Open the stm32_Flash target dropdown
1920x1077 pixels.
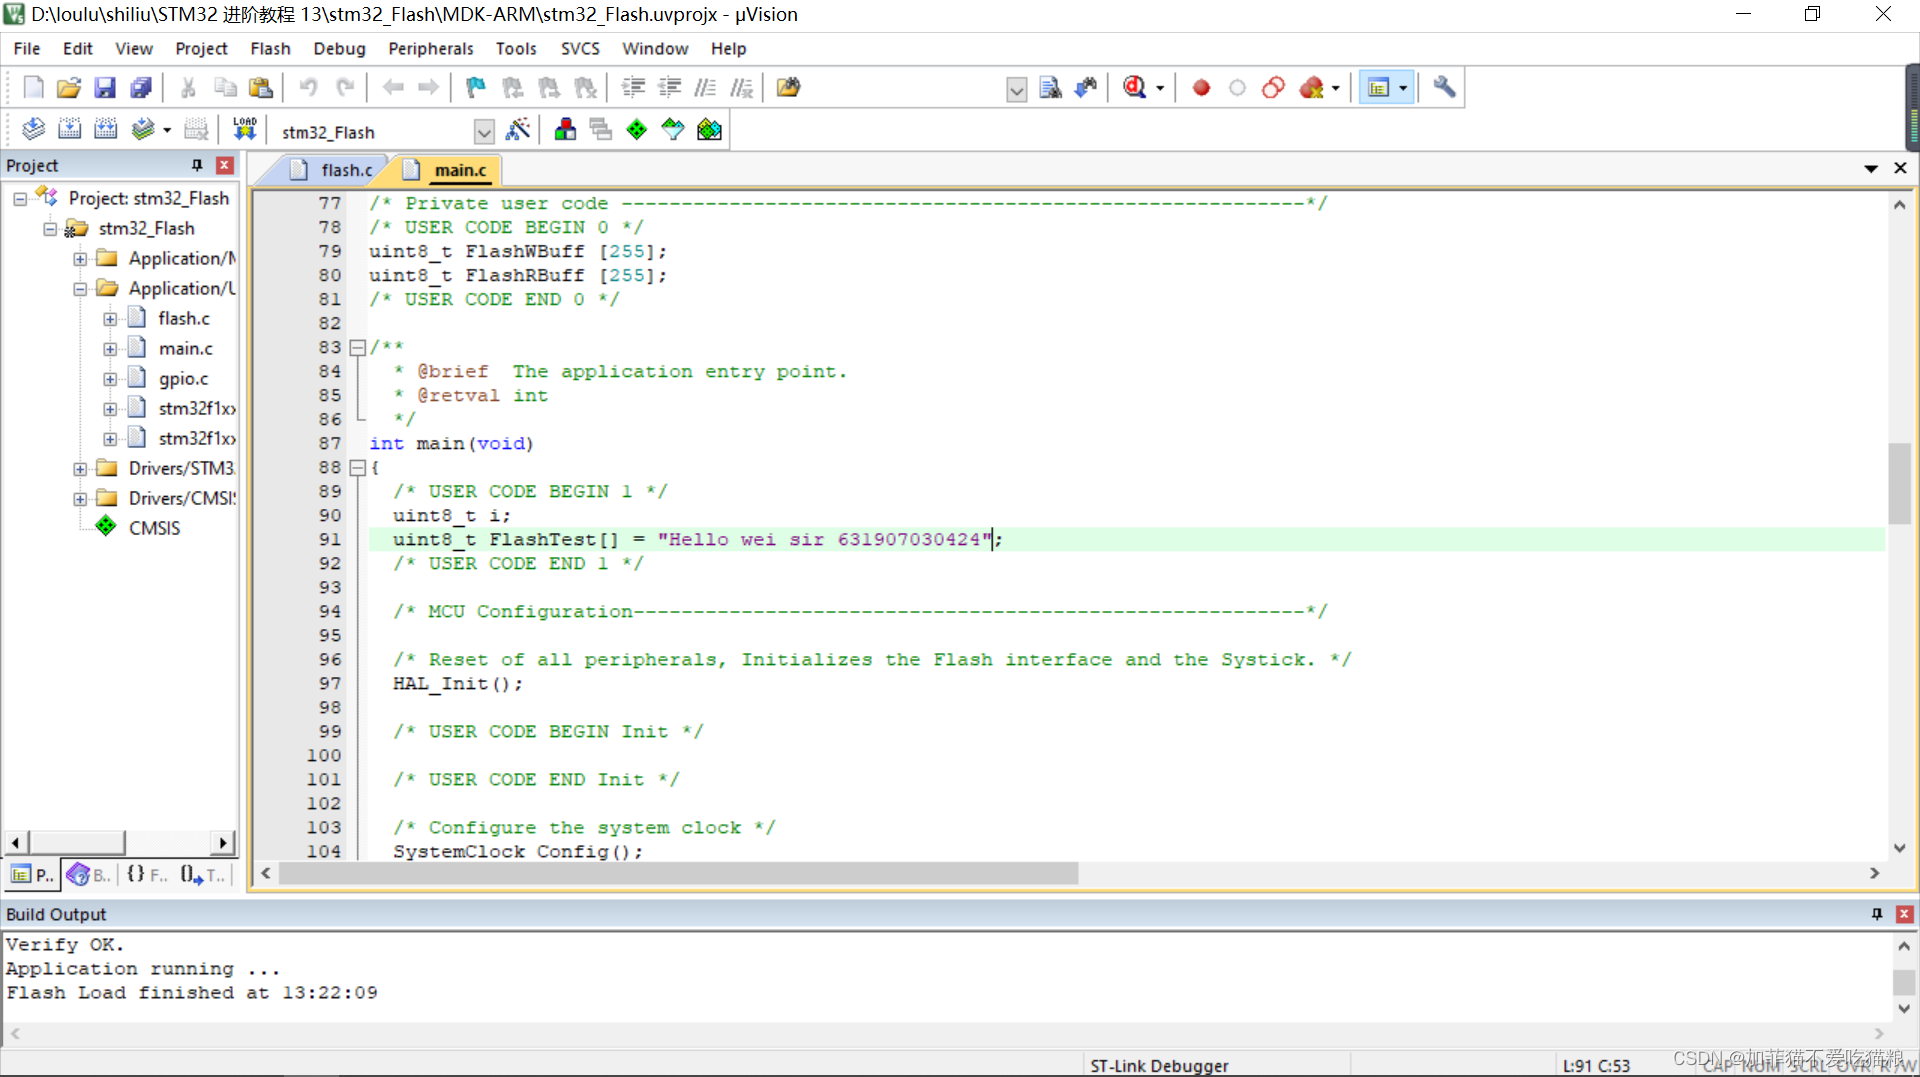484,132
